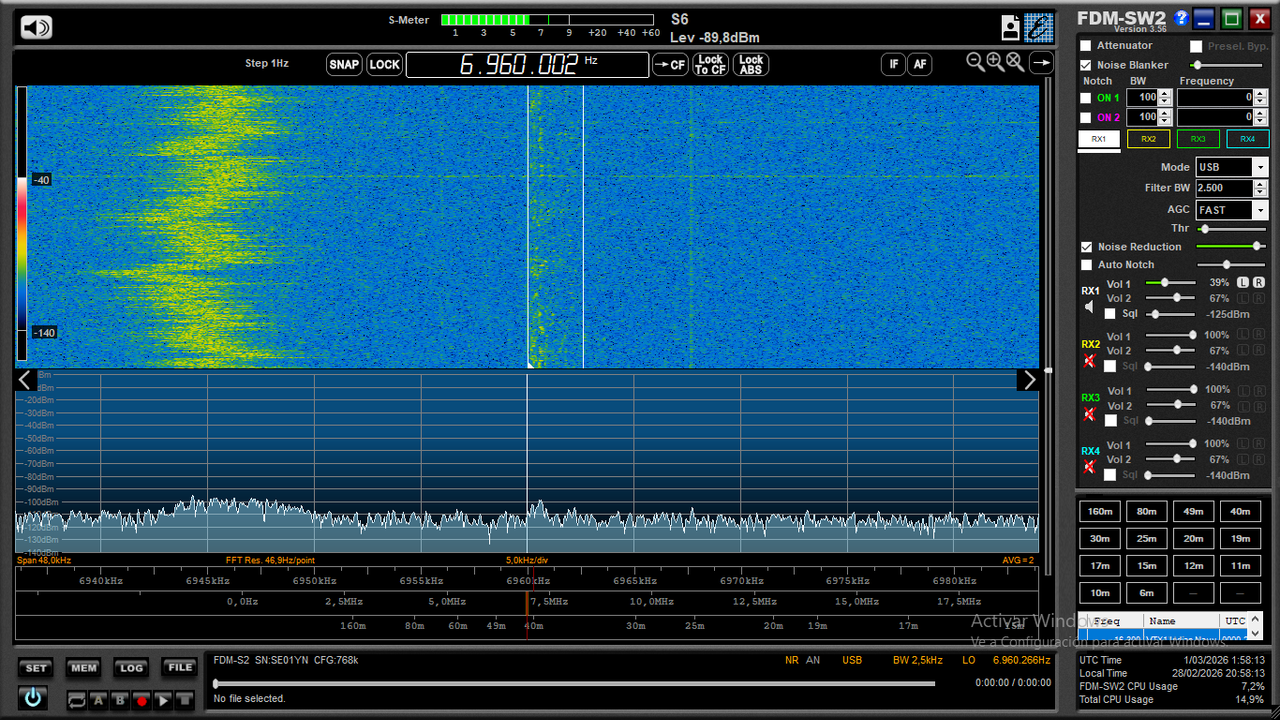Unmute the RX2 speaker

pos(1090,360)
